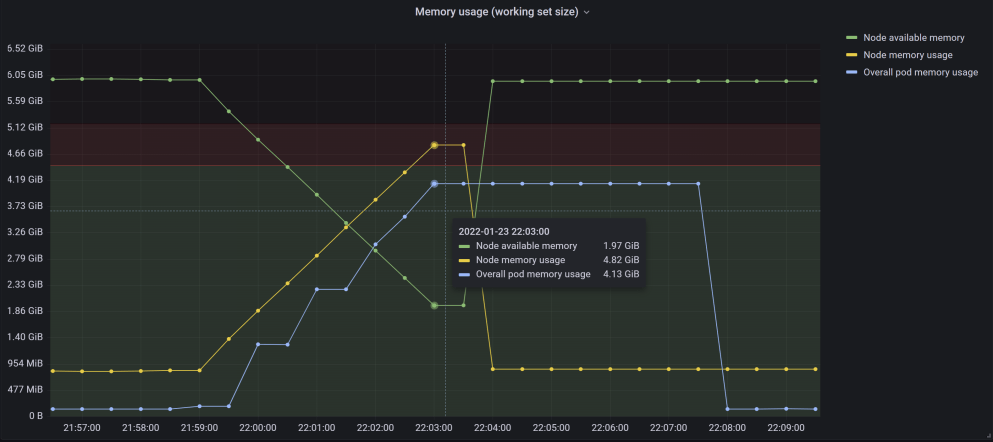The image size is (993, 442).
Task: Open color picker for blue Overall pod memory swatch
Action: pyautogui.click(x=852, y=72)
